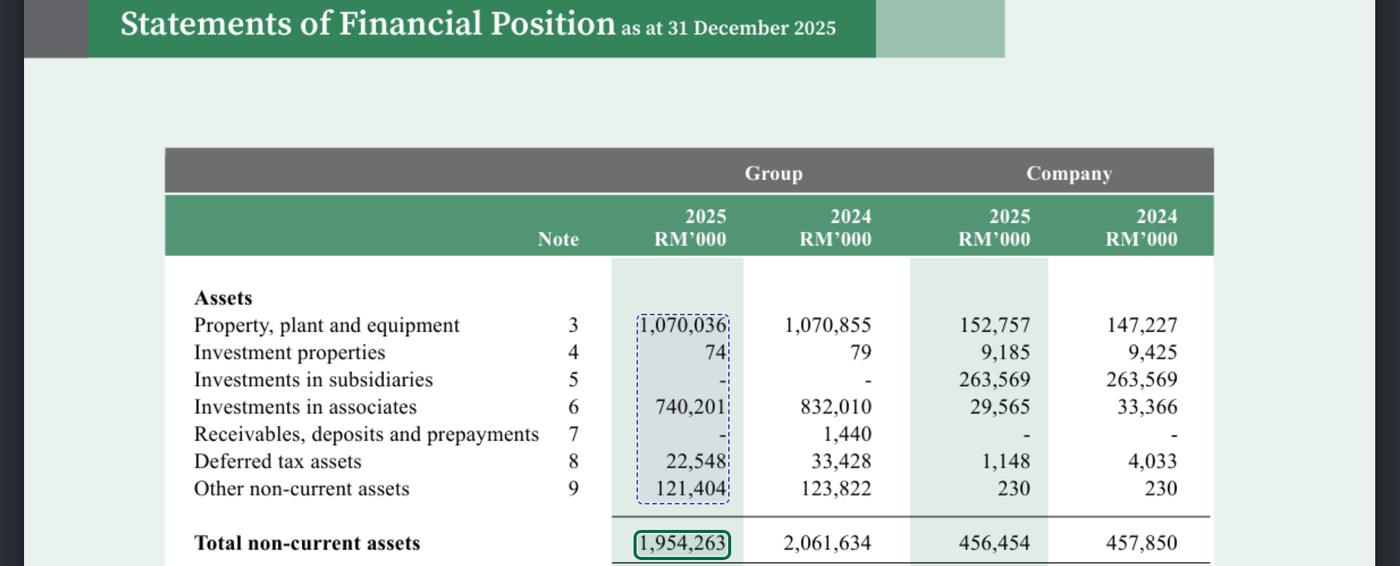Click the value 1,070,855 in Group 2024
This screenshot has width=1400, height=566.
[828, 326]
